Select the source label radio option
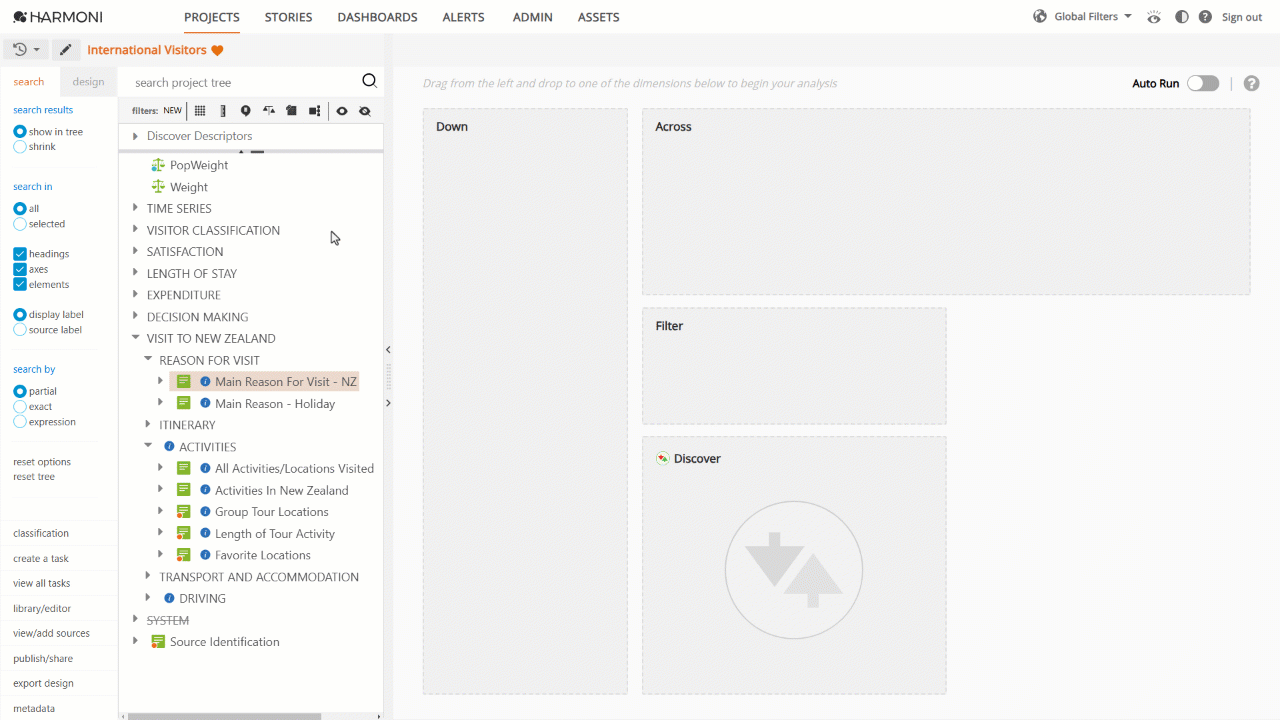This screenshot has height=720, width=1280. (20, 330)
